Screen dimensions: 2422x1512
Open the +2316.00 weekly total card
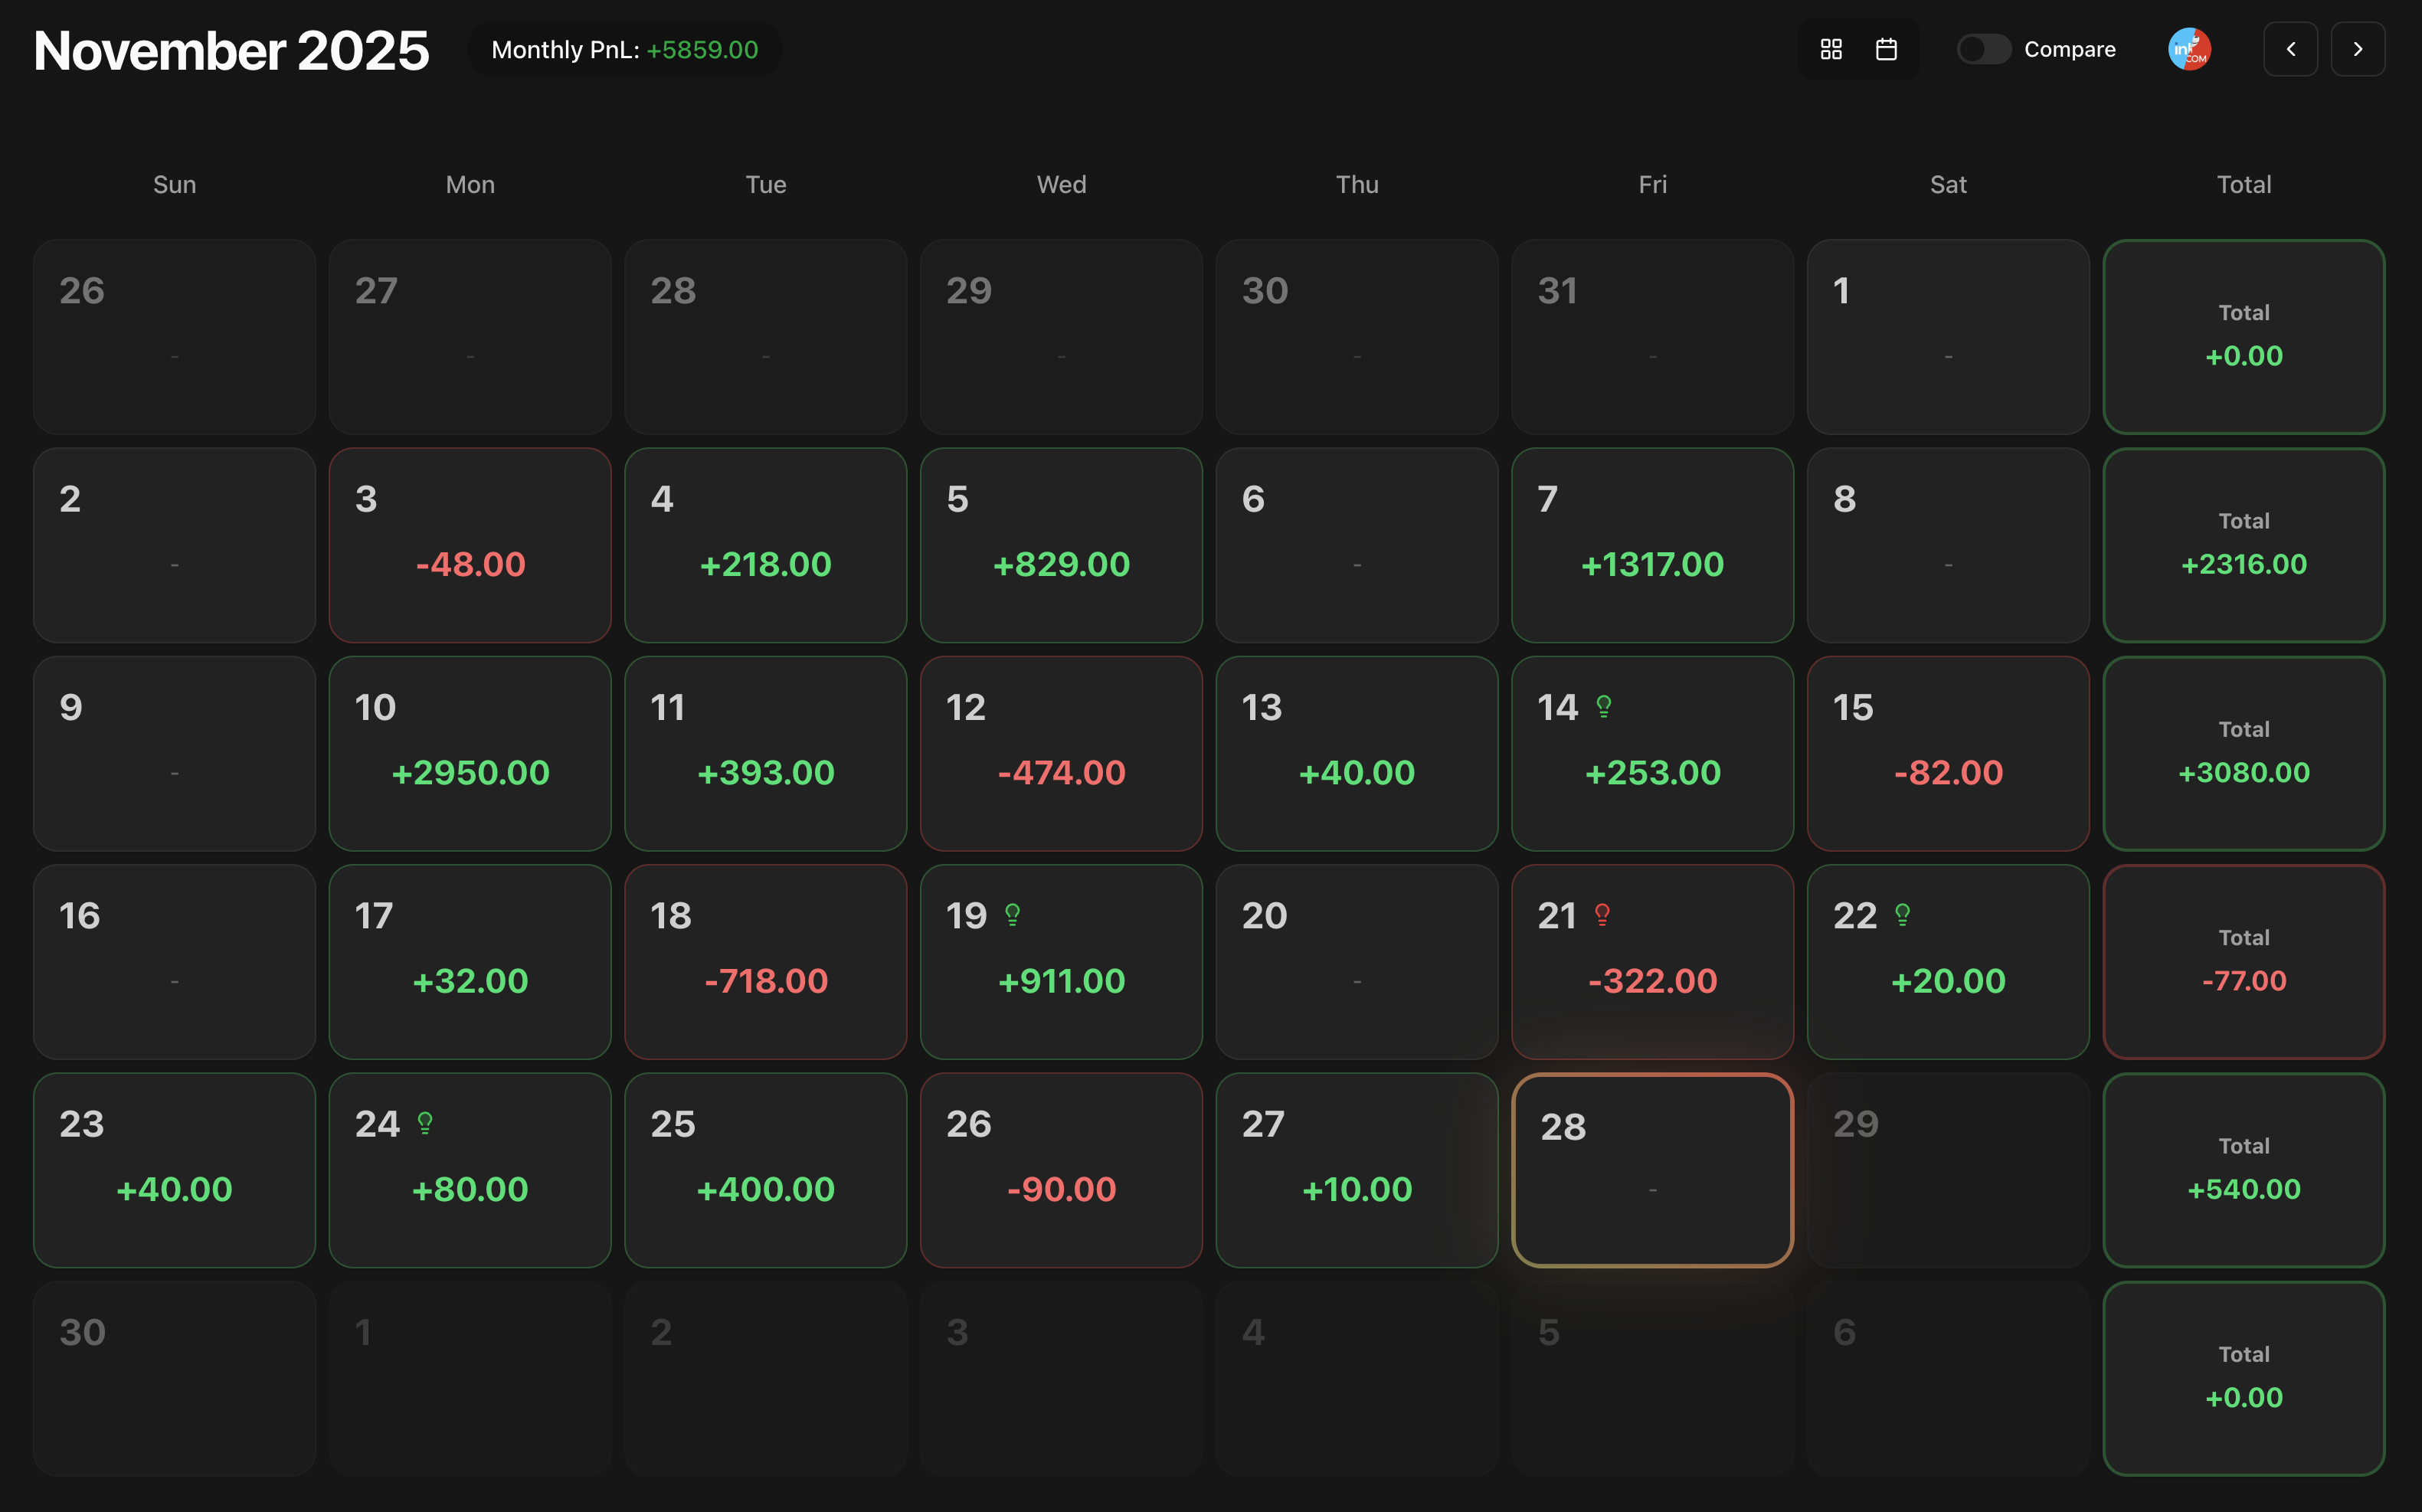pos(2243,545)
